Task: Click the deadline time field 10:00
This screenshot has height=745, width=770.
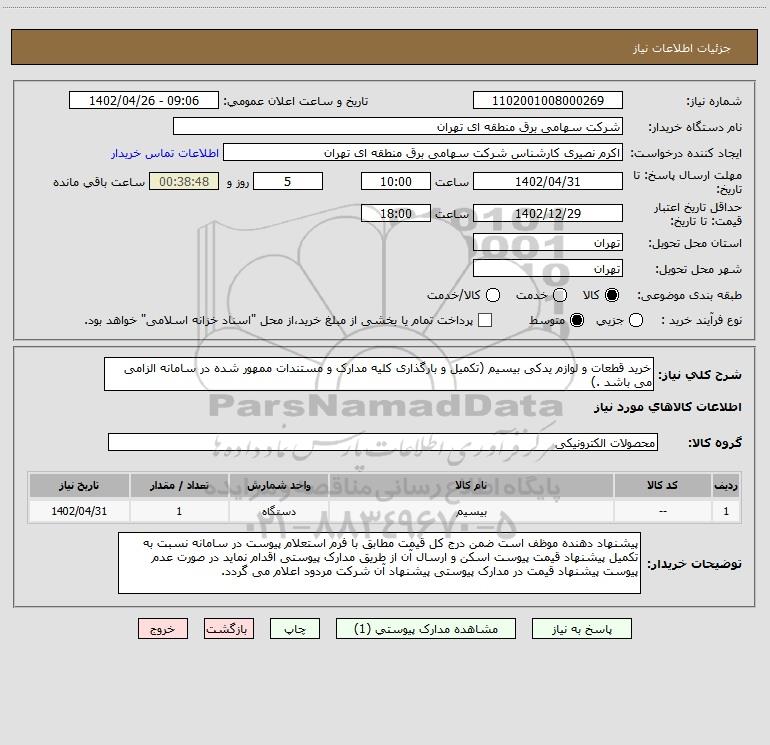Action: (396, 181)
